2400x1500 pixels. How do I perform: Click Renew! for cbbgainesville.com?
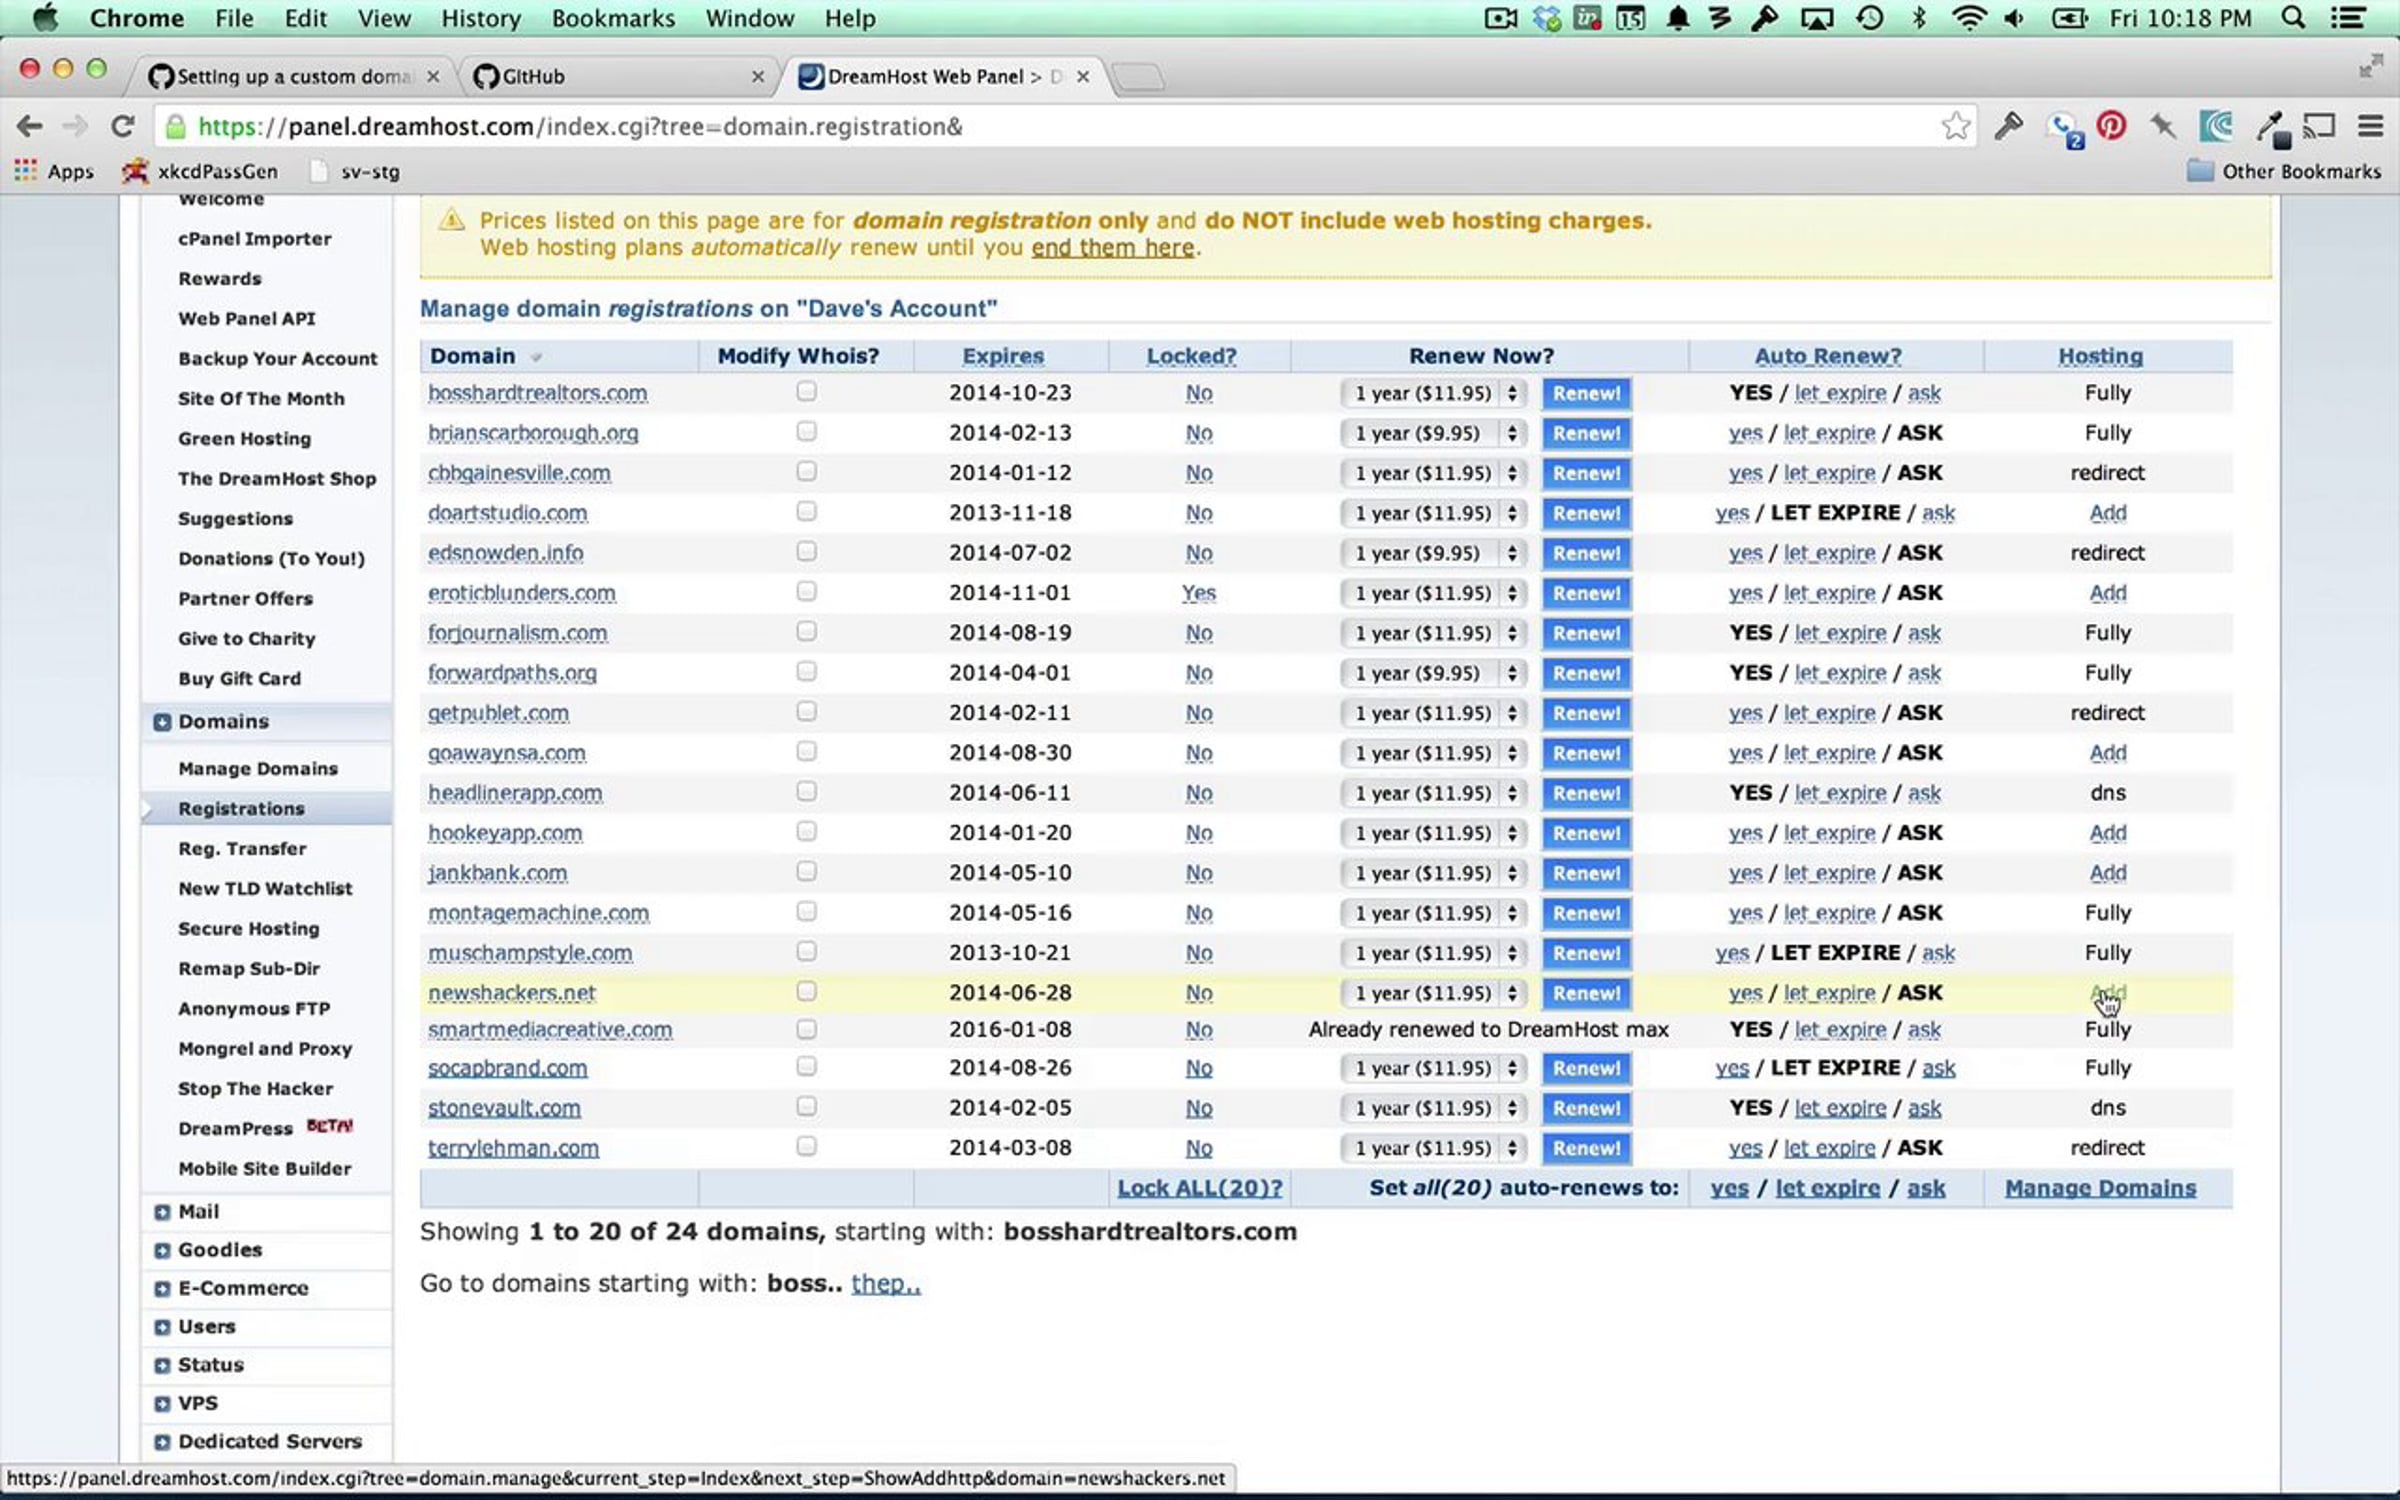[1586, 473]
